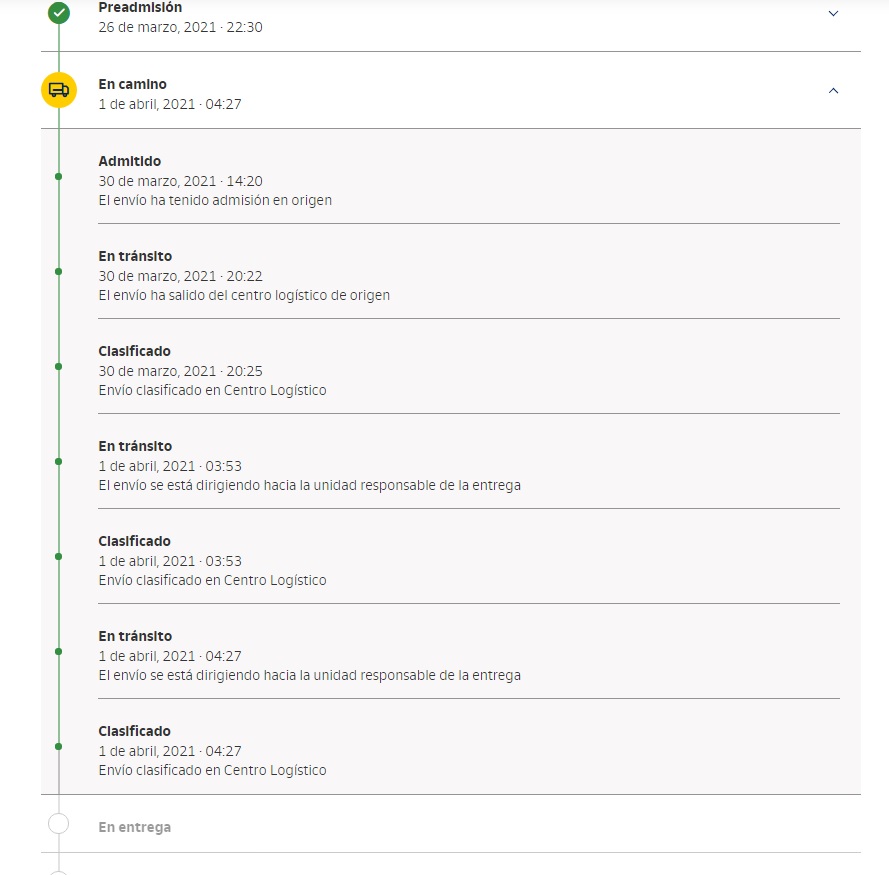Image resolution: width=889 pixels, height=875 pixels.
Task: Expand the Preadmisión section chevron
Action: (833, 14)
